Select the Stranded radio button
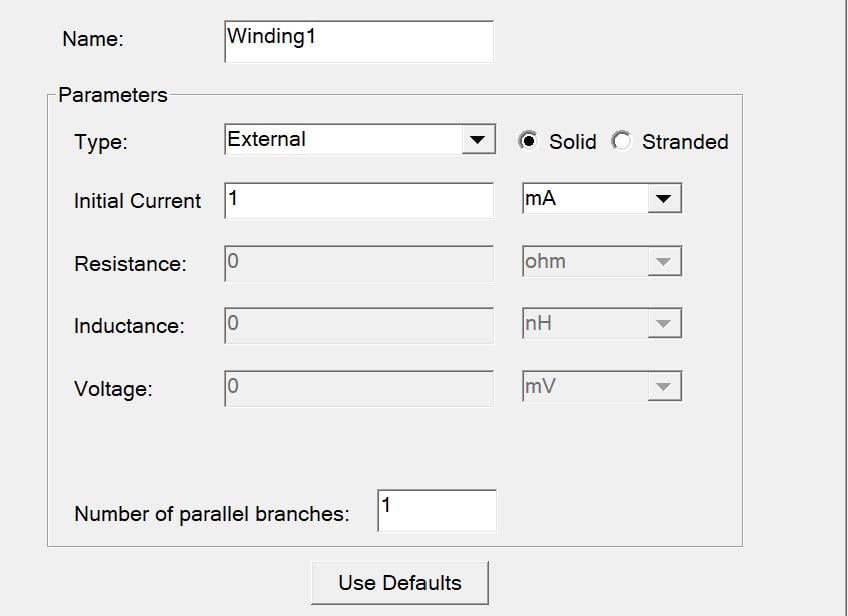 622,141
